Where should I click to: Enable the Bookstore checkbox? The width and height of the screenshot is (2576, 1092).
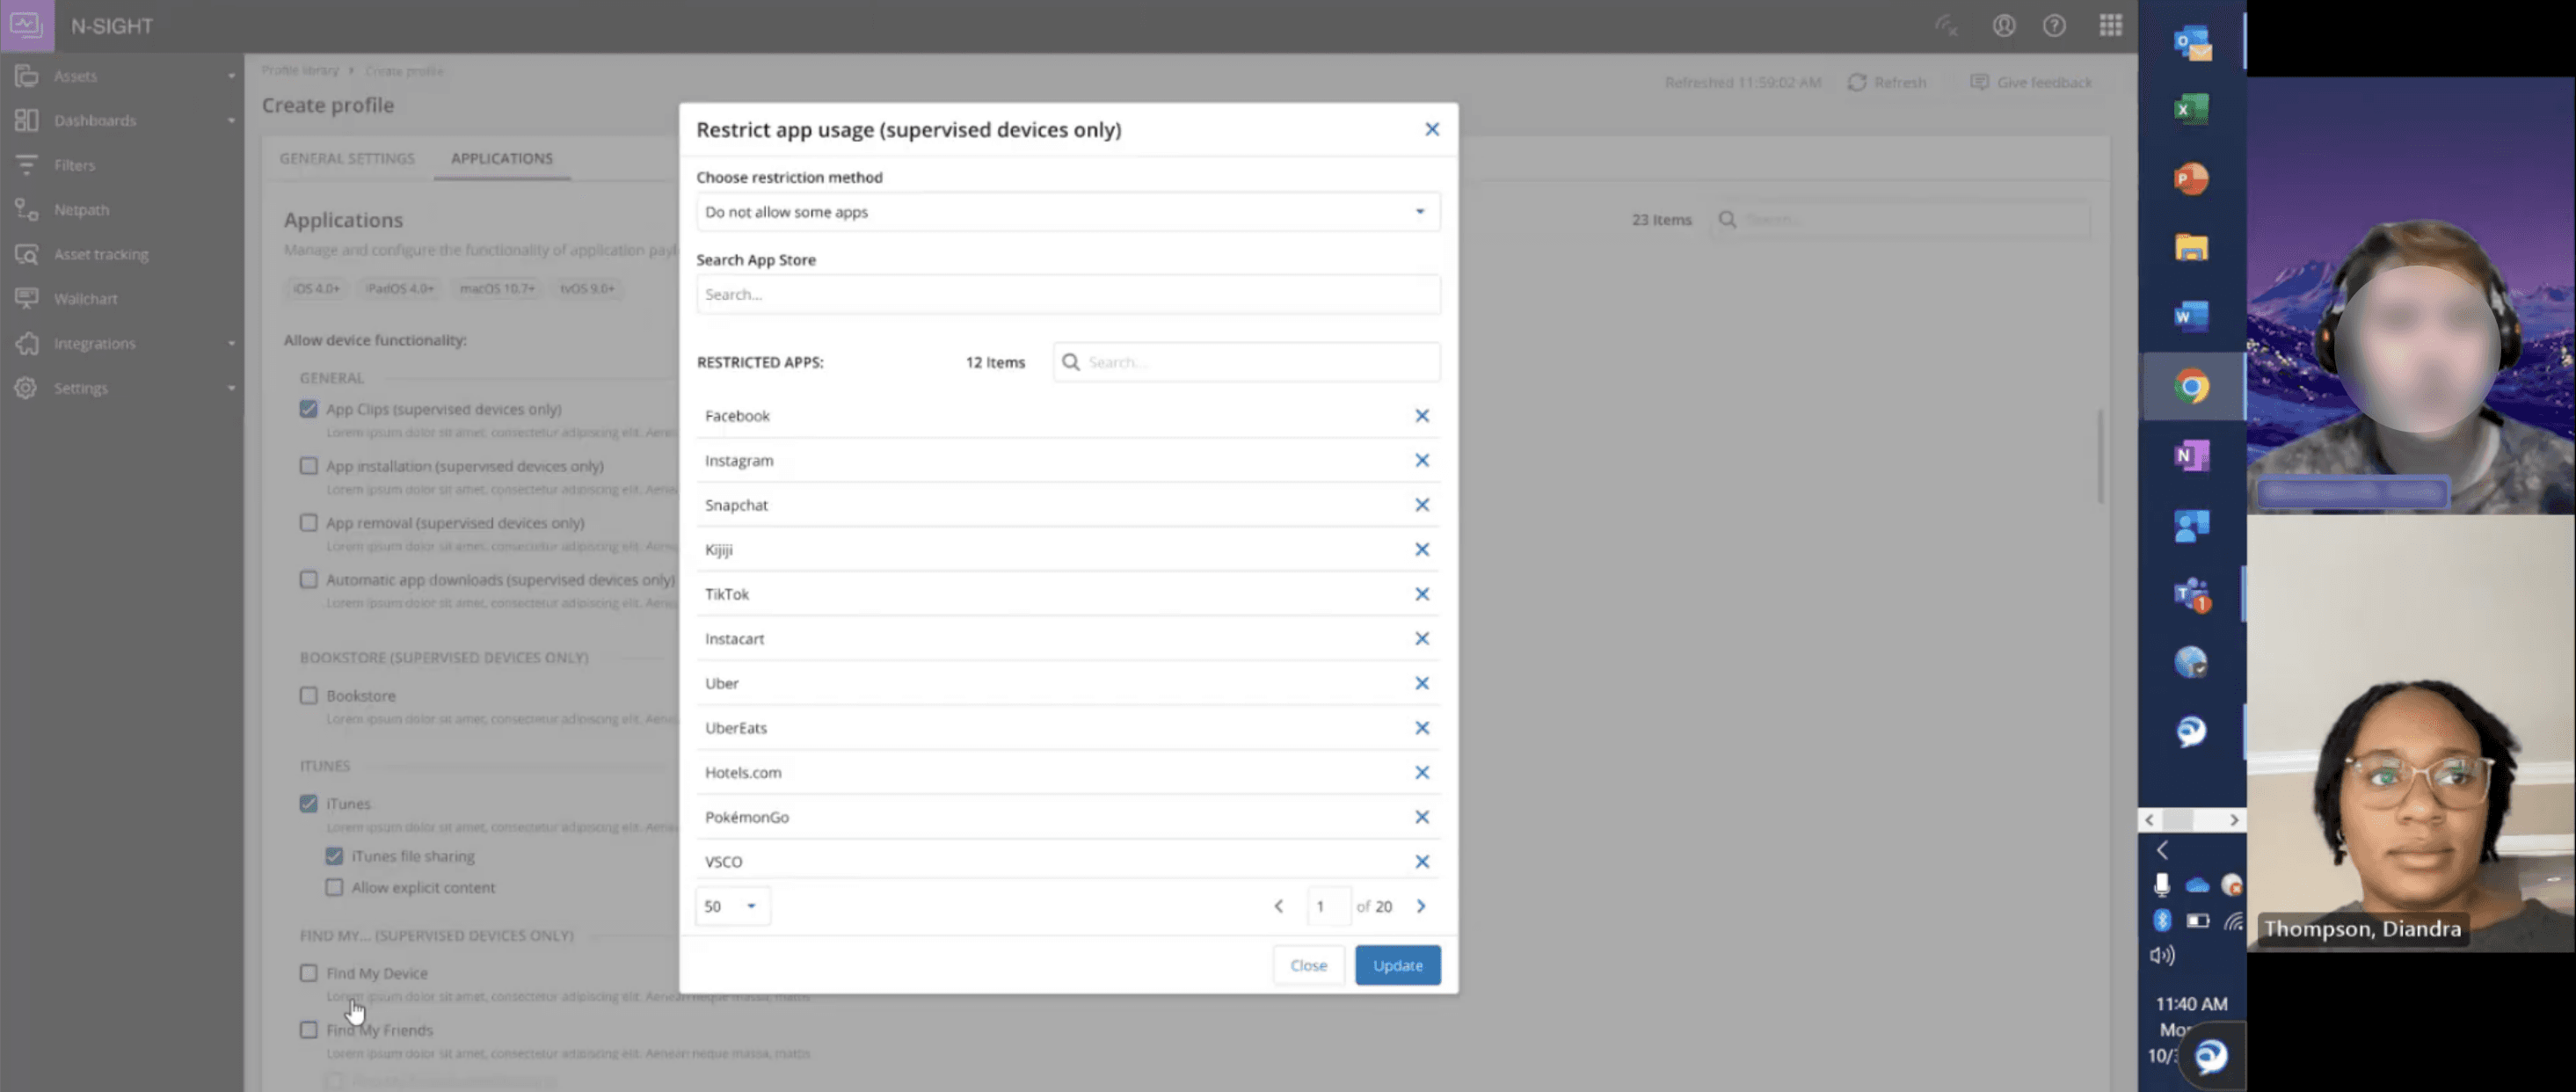309,696
